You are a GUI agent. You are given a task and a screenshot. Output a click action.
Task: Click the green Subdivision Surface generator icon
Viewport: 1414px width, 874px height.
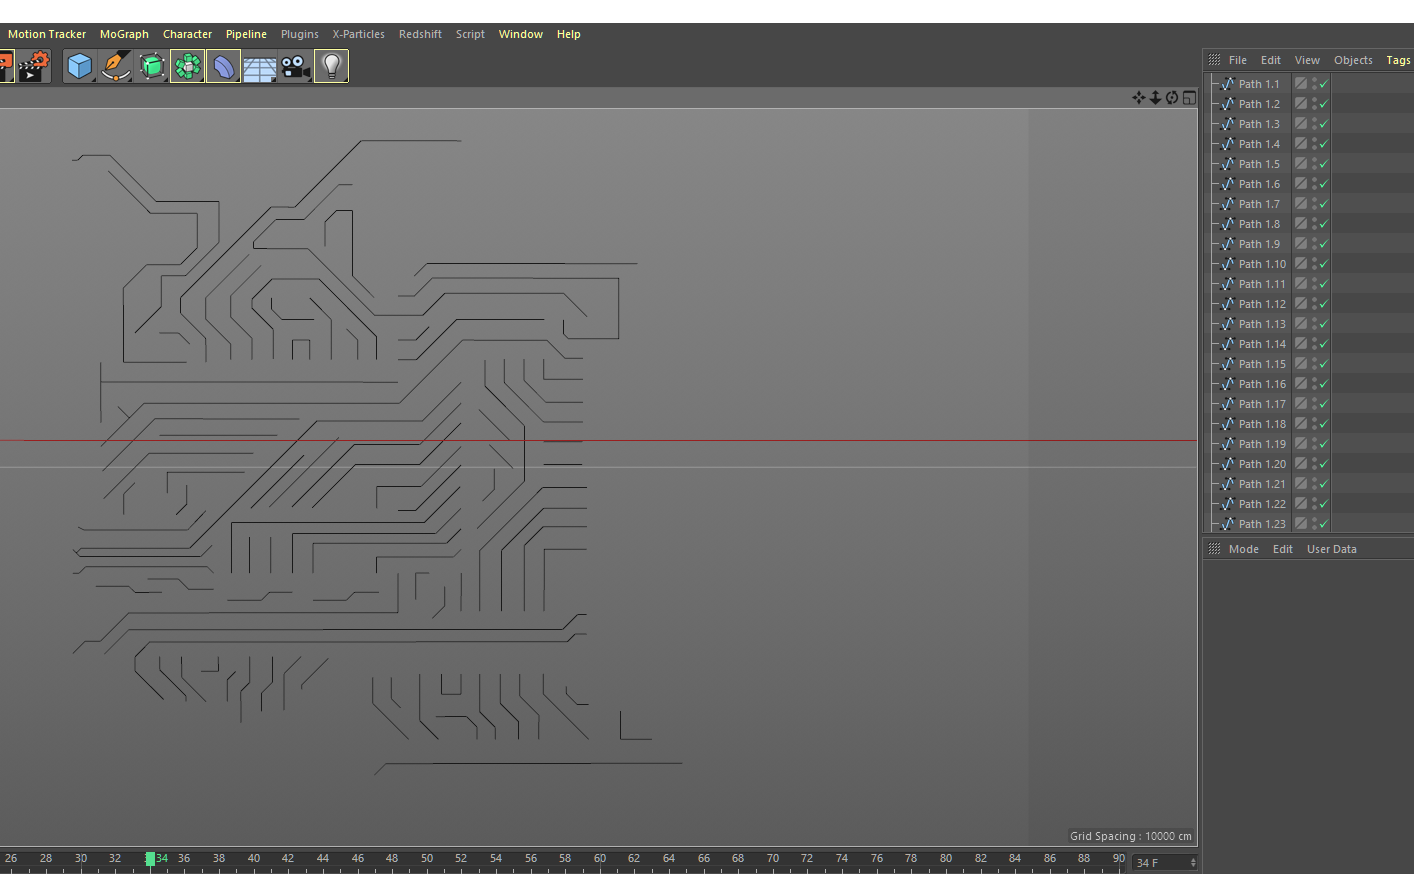(x=152, y=66)
